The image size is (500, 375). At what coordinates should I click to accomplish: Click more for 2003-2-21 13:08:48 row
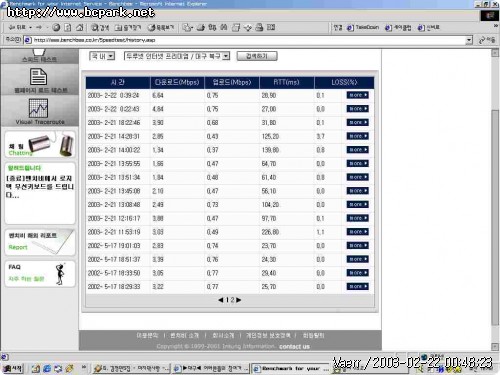pyautogui.click(x=357, y=204)
